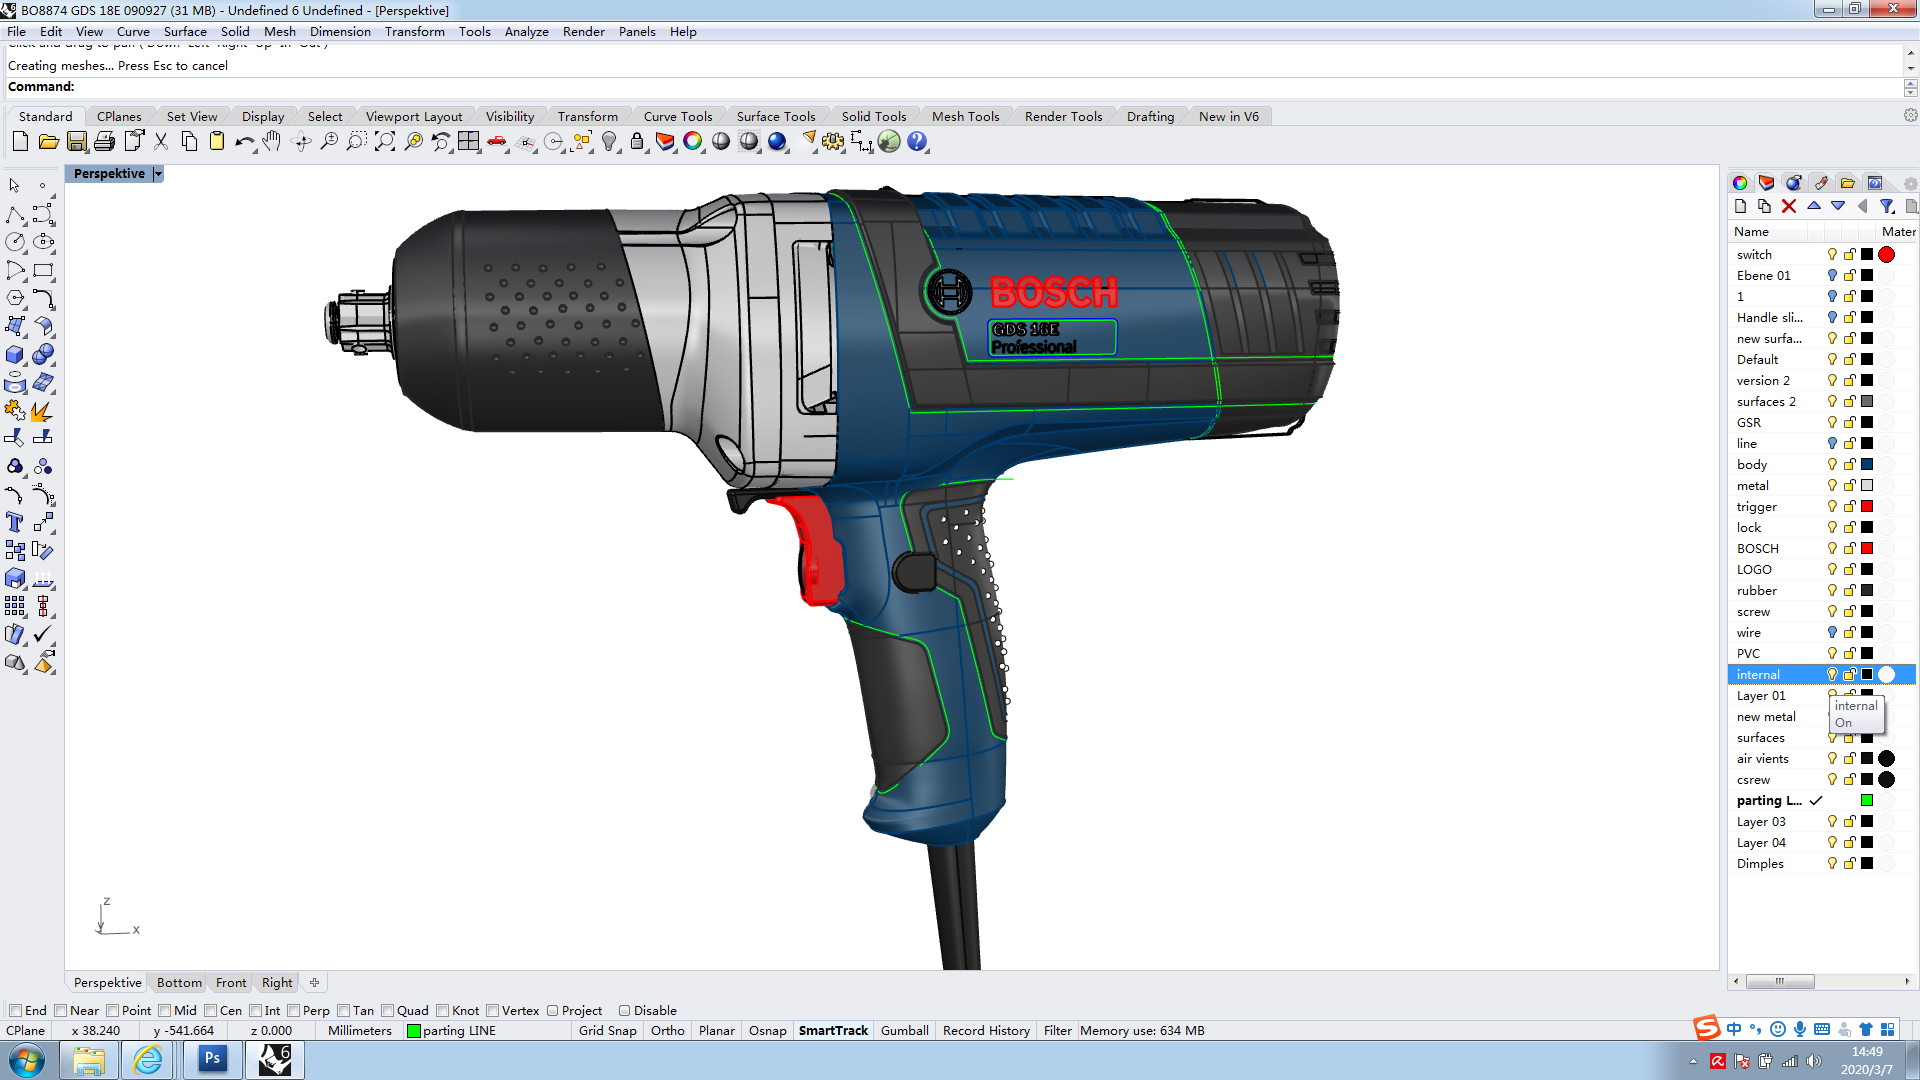Click the Pan hand tool icon
This screenshot has height=1080, width=1920.
click(x=272, y=142)
